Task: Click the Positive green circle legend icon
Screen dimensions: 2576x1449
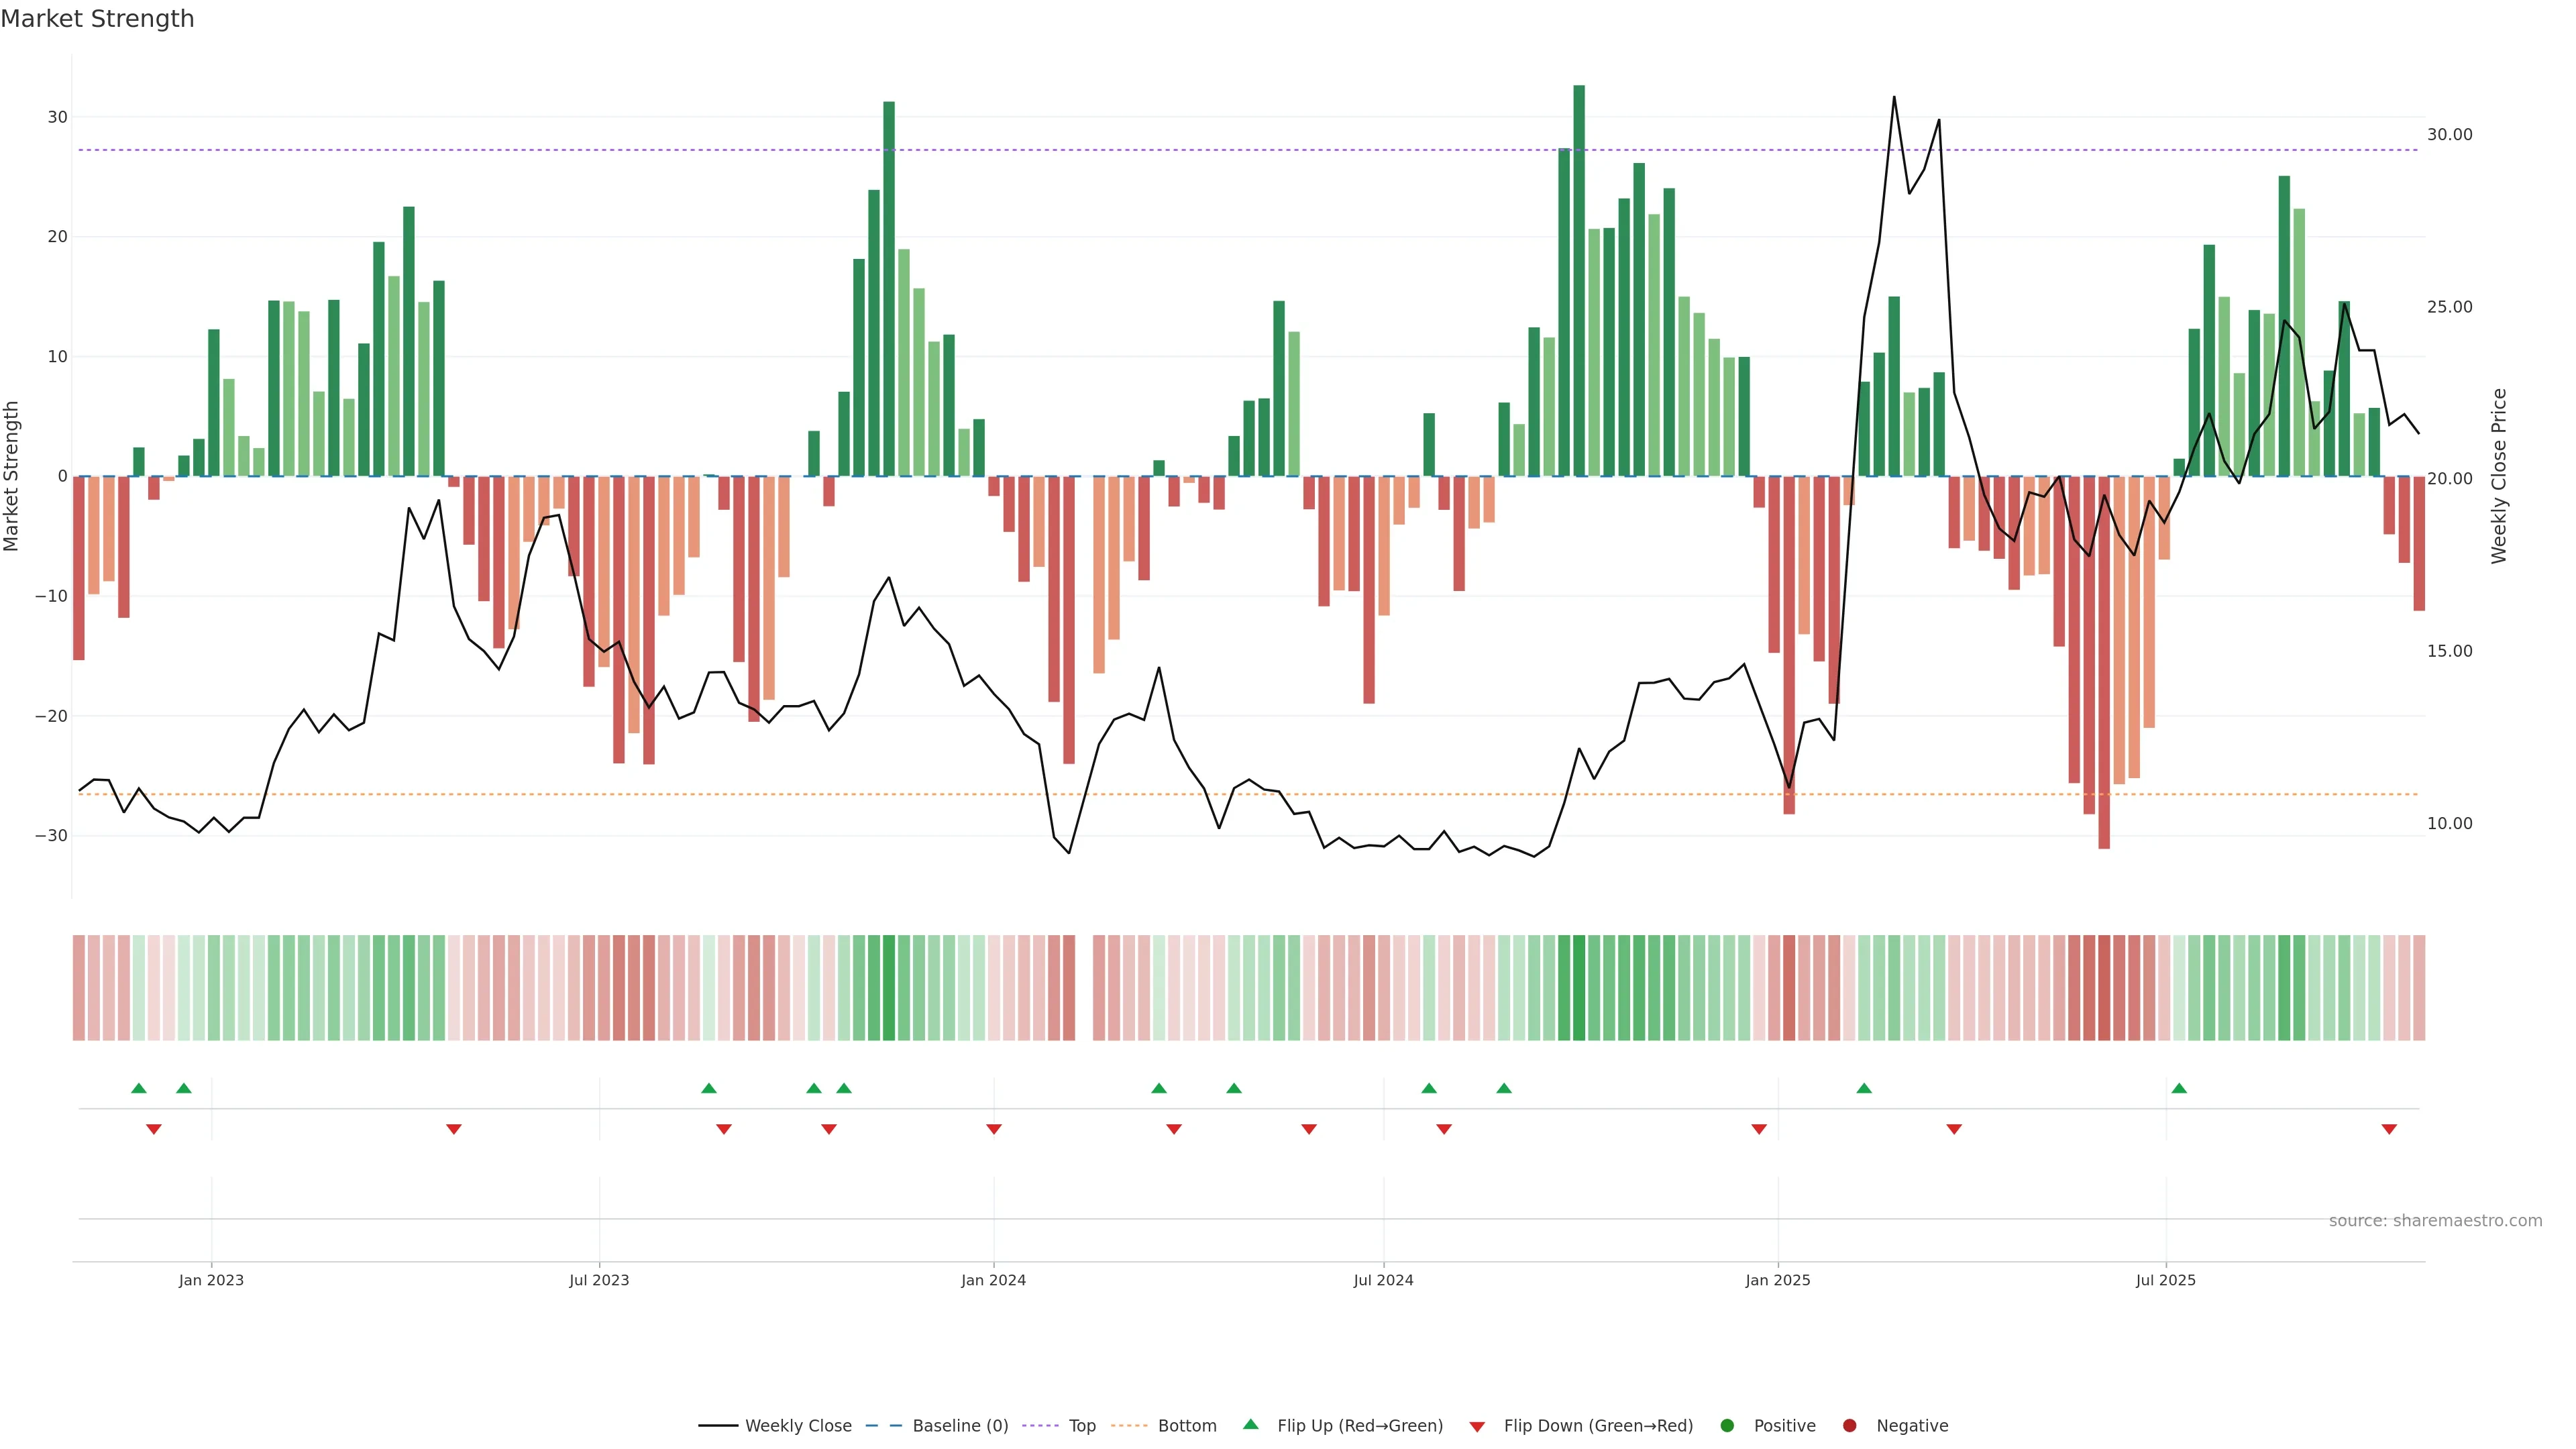Action: [x=1727, y=1425]
